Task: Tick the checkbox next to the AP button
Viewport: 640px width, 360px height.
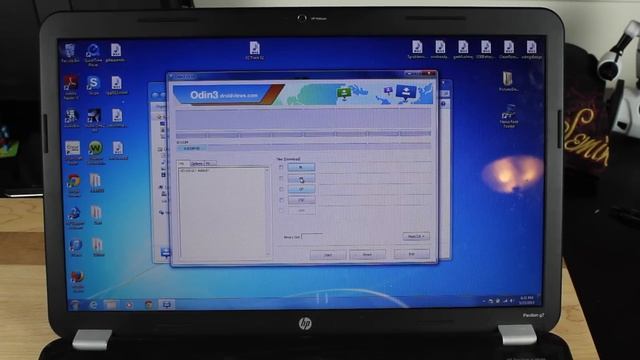Action: coord(281,178)
